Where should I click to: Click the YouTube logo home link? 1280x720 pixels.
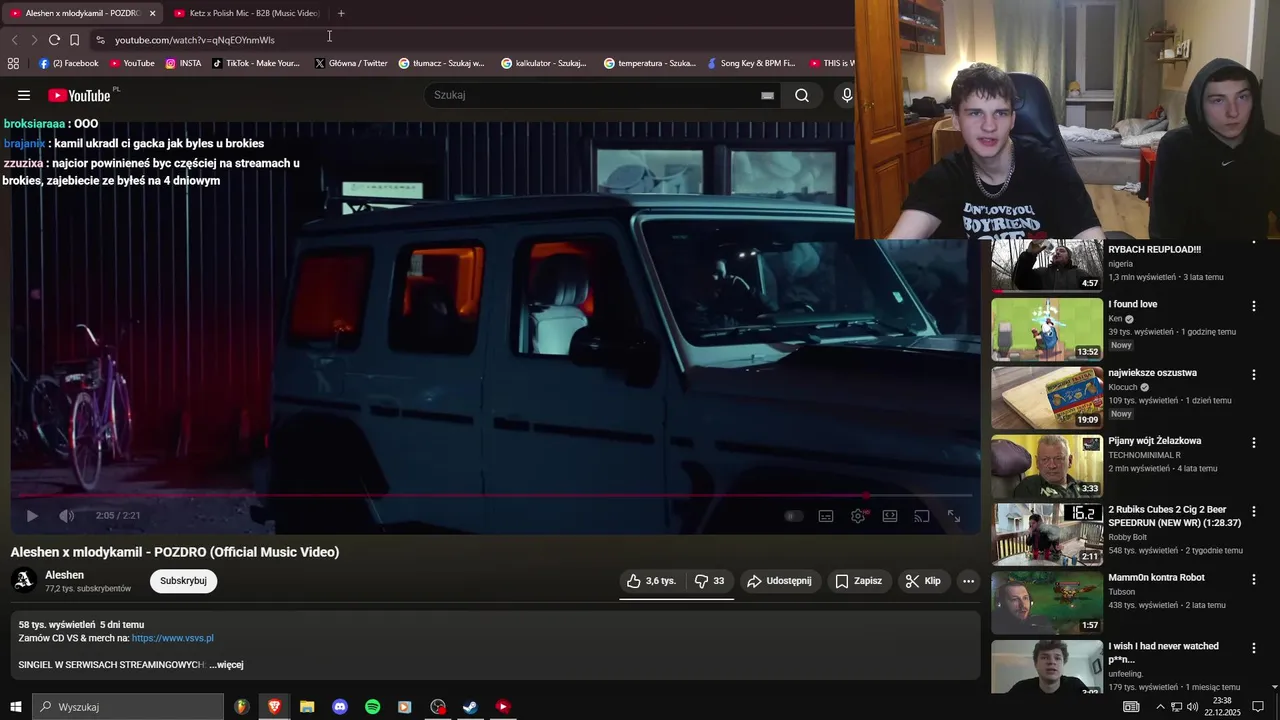point(79,95)
